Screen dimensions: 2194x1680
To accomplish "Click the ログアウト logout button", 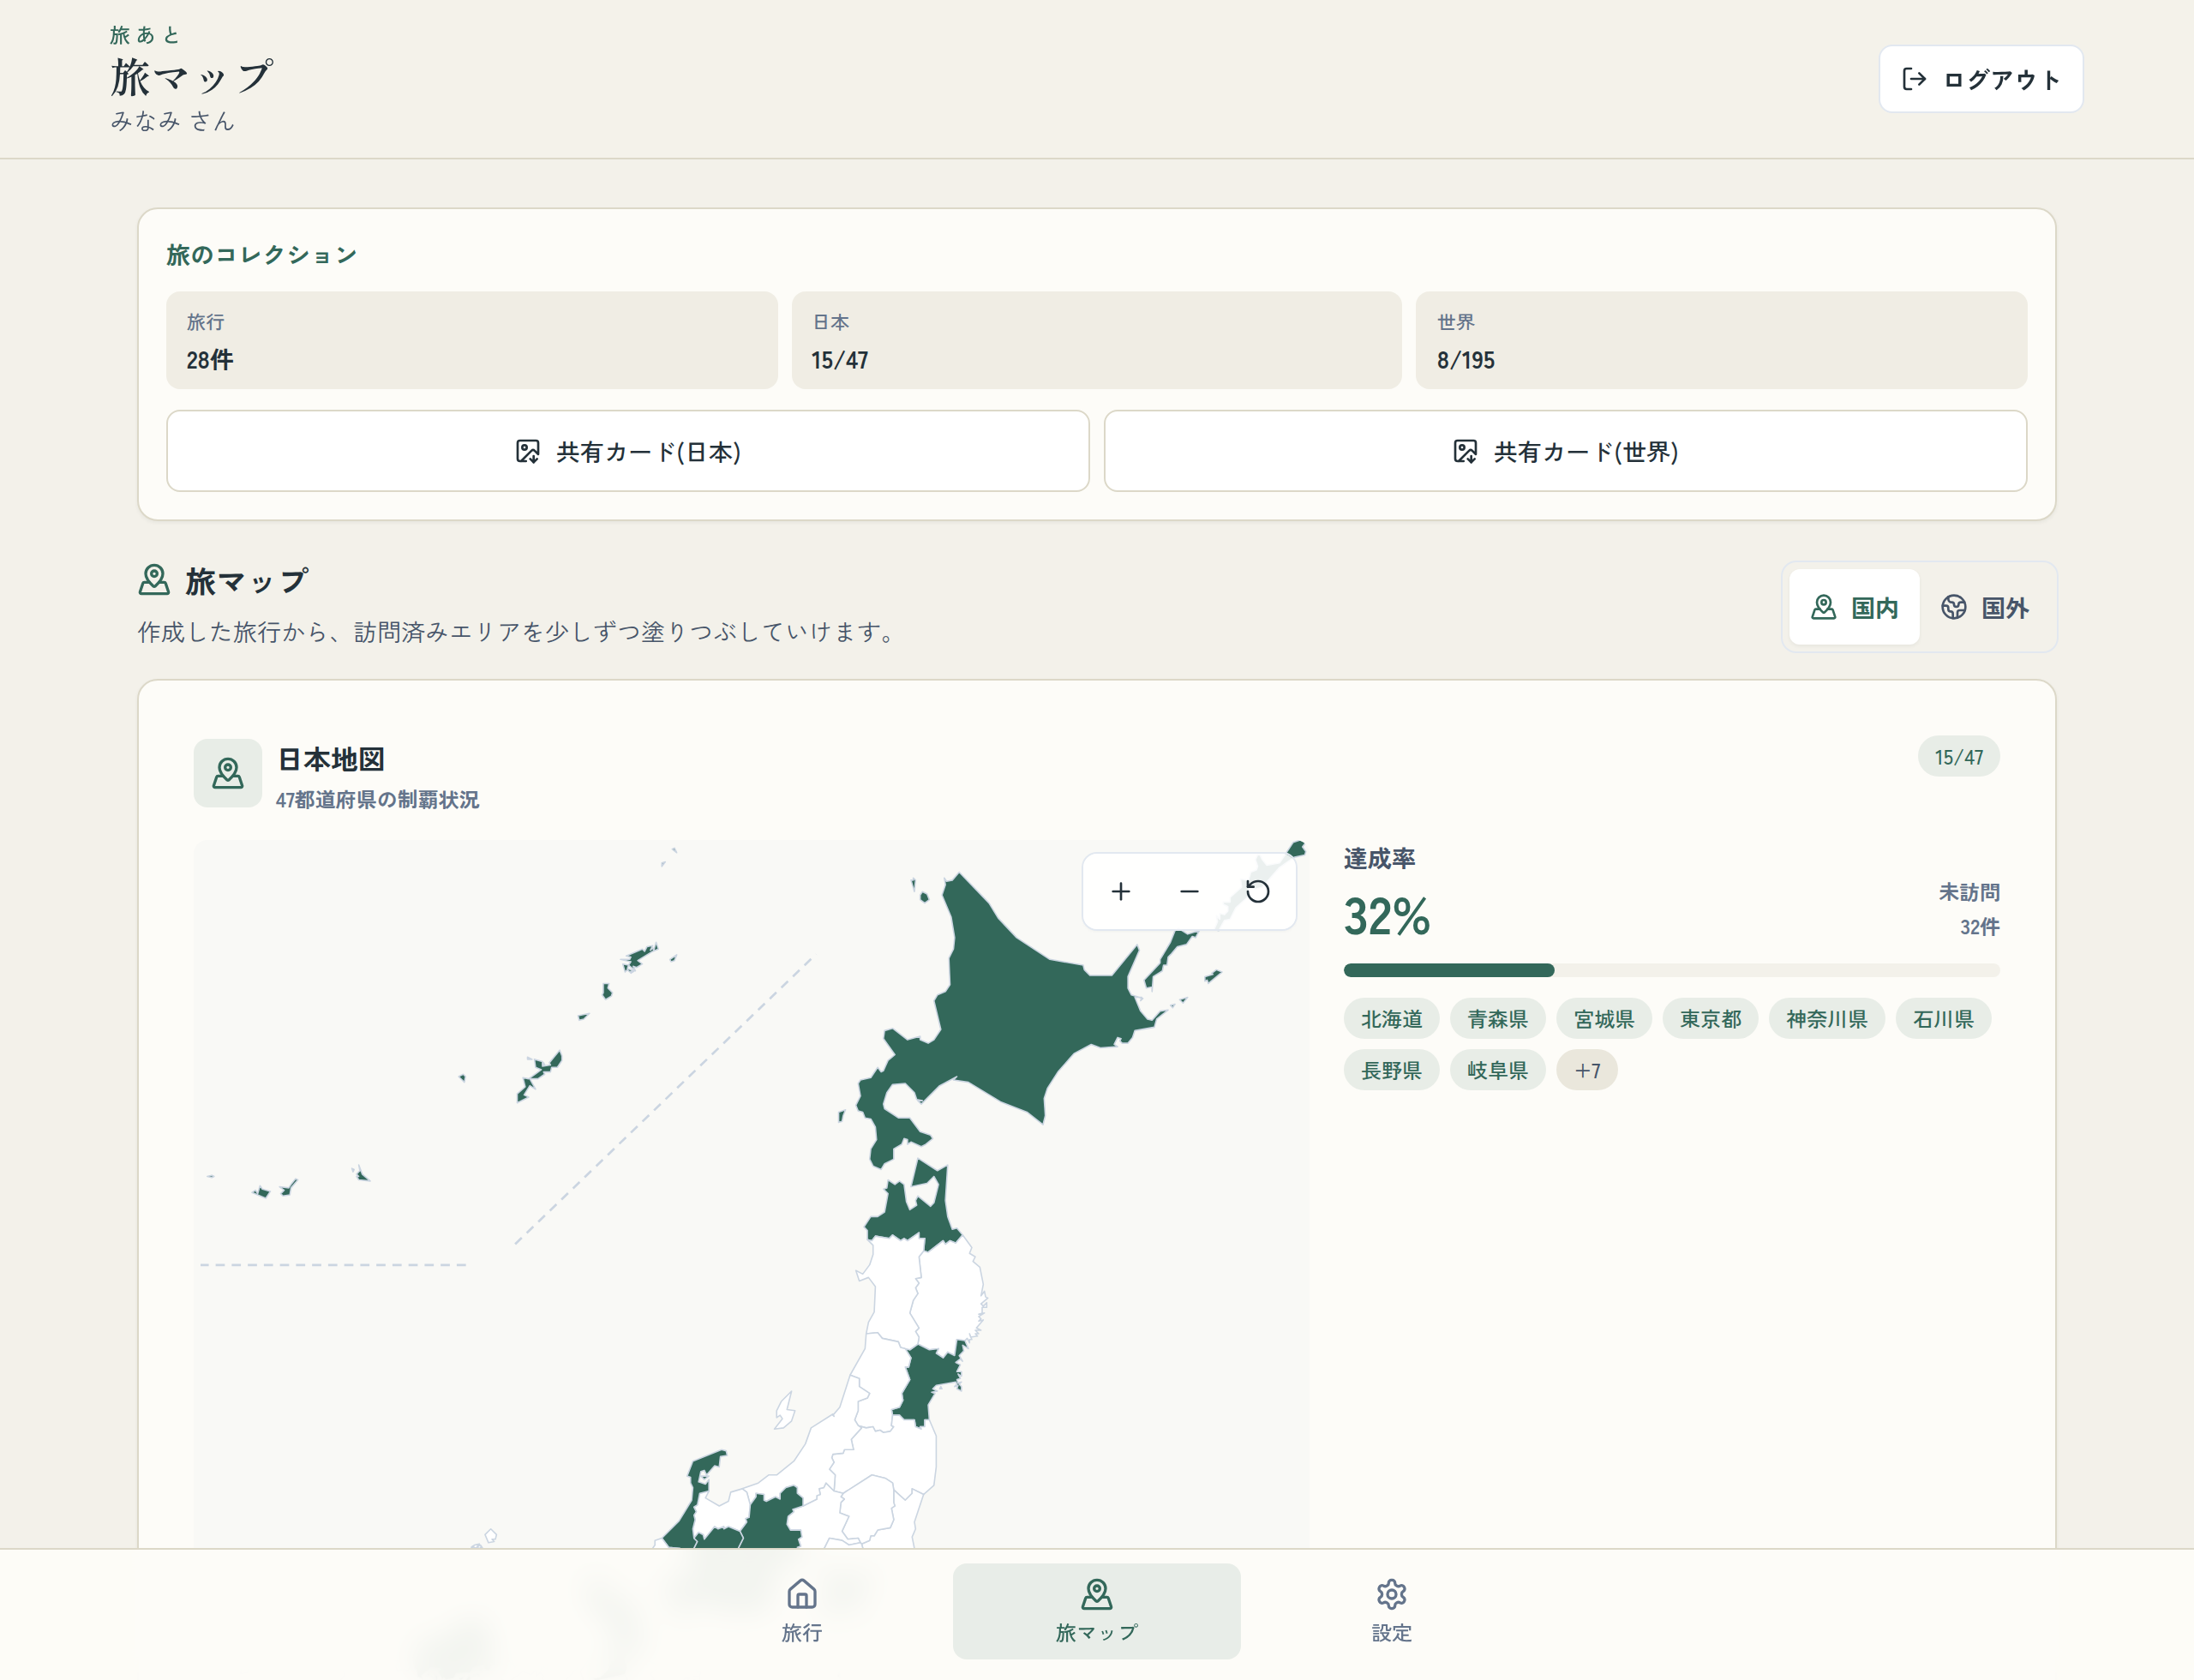I will 1980,79.
